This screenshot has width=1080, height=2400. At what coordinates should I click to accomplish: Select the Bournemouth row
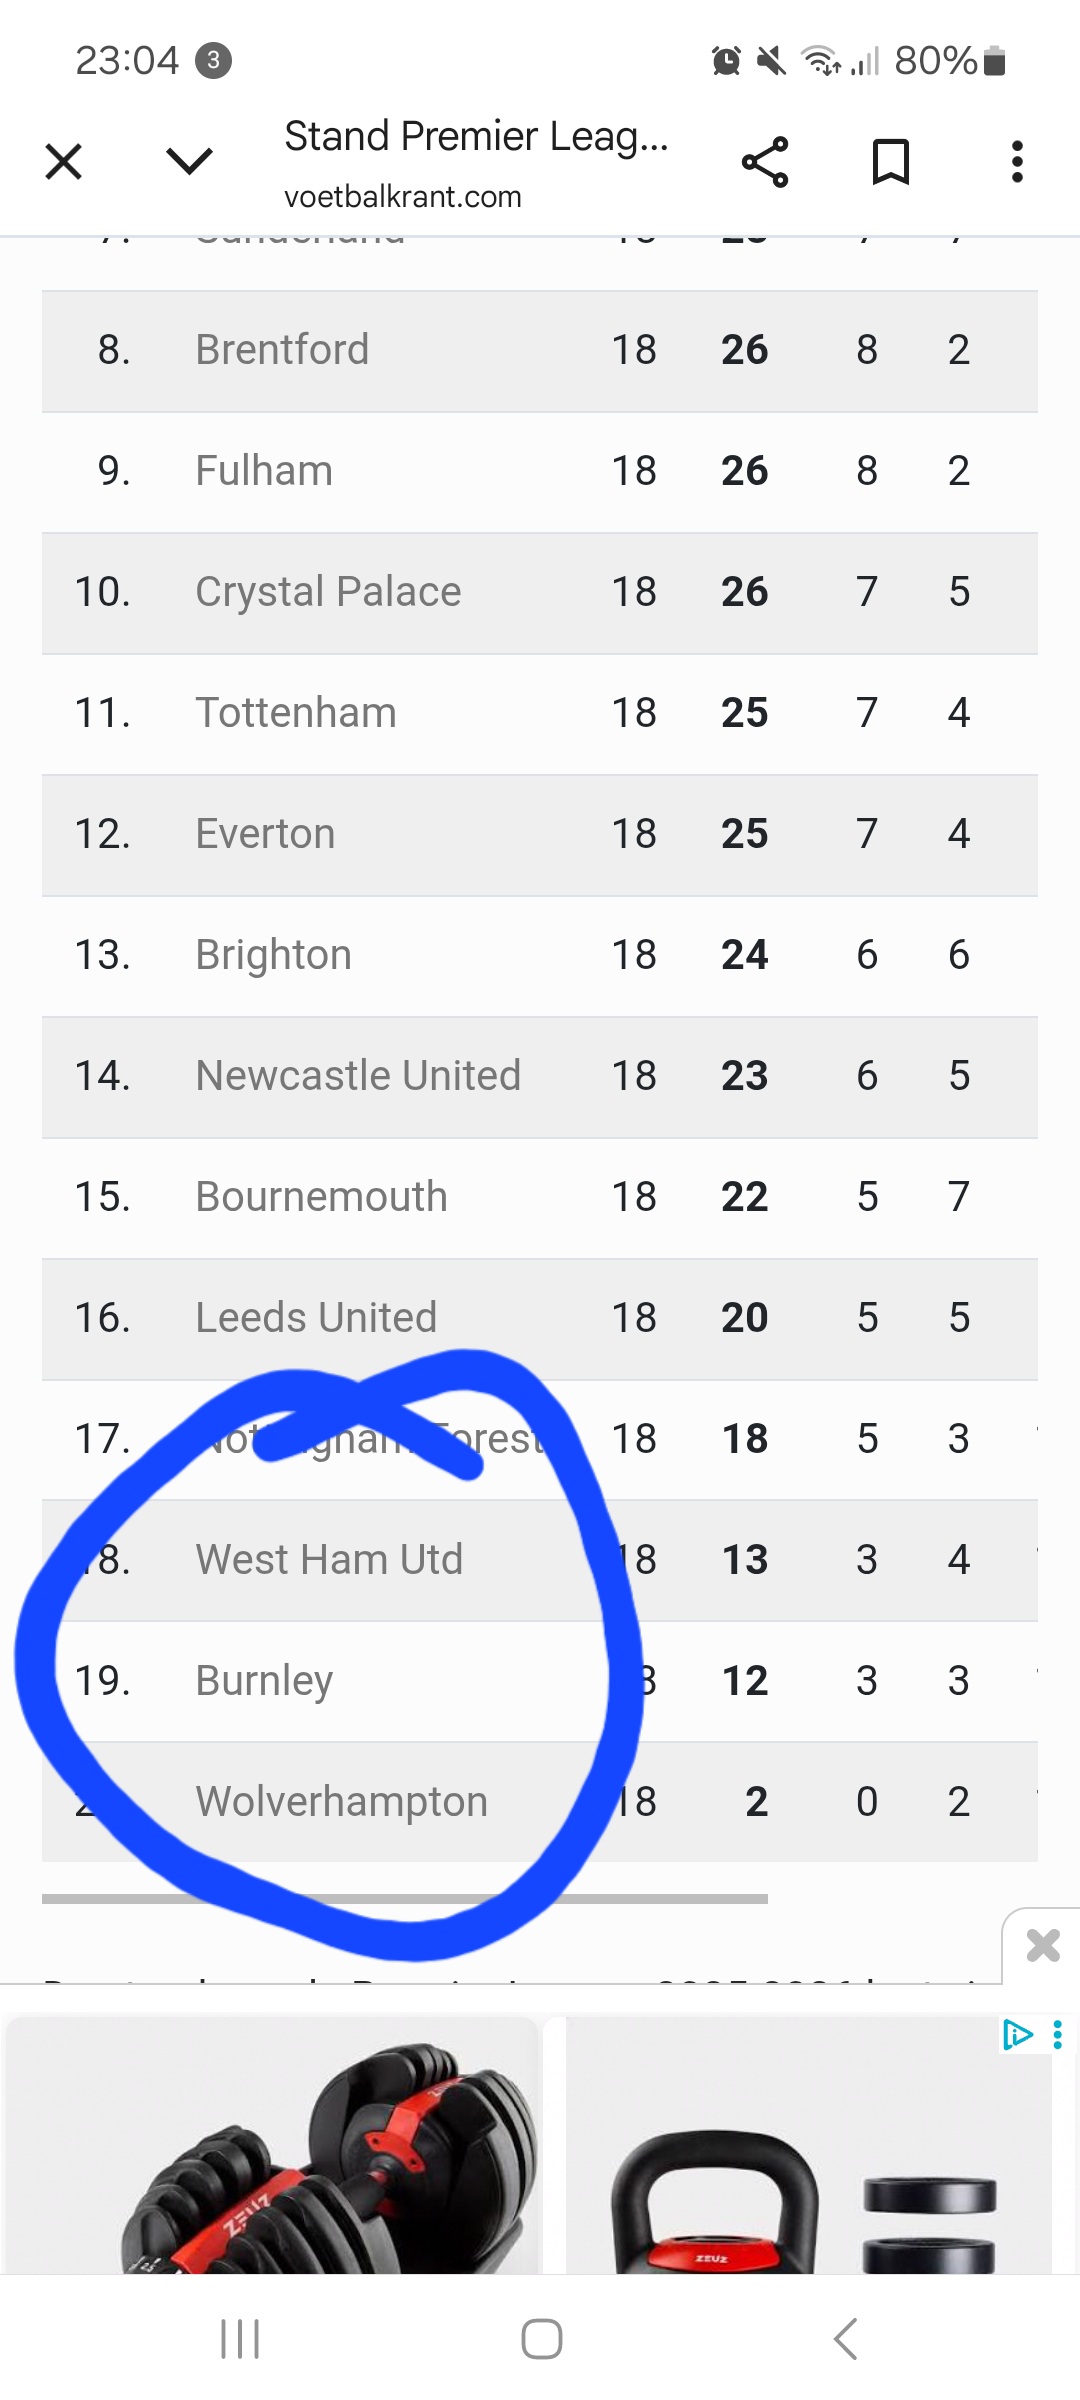(540, 1198)
